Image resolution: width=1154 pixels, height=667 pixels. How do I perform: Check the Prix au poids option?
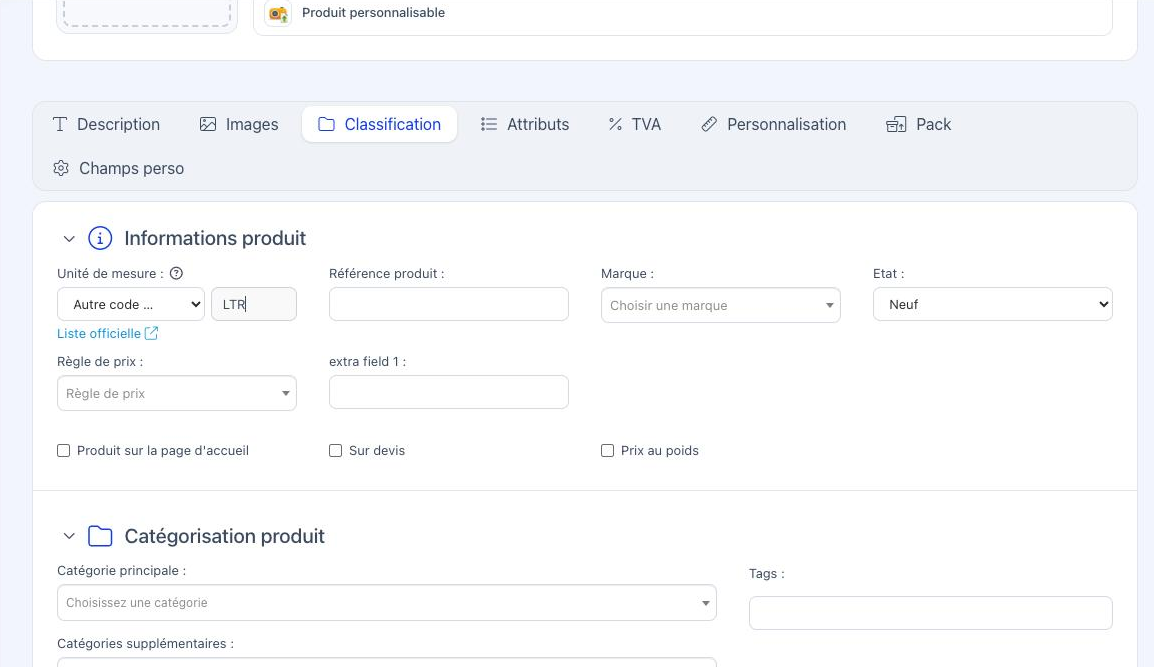pos(607,451)
